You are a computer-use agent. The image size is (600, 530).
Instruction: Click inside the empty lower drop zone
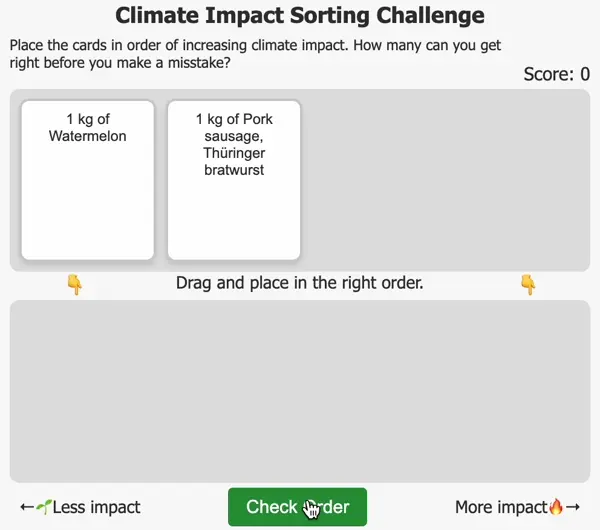(x=300, y=390)
